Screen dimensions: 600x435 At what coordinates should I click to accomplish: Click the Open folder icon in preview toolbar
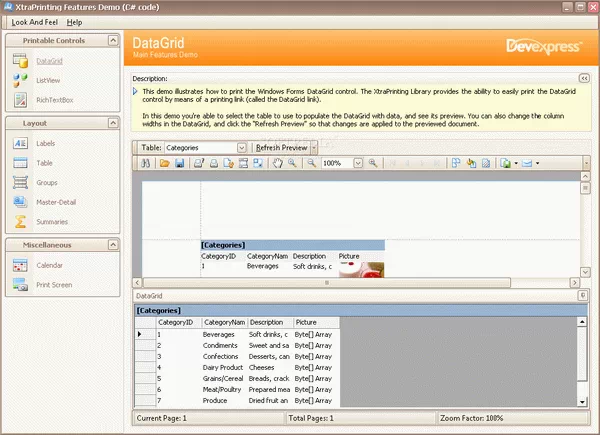click(165, 163)
